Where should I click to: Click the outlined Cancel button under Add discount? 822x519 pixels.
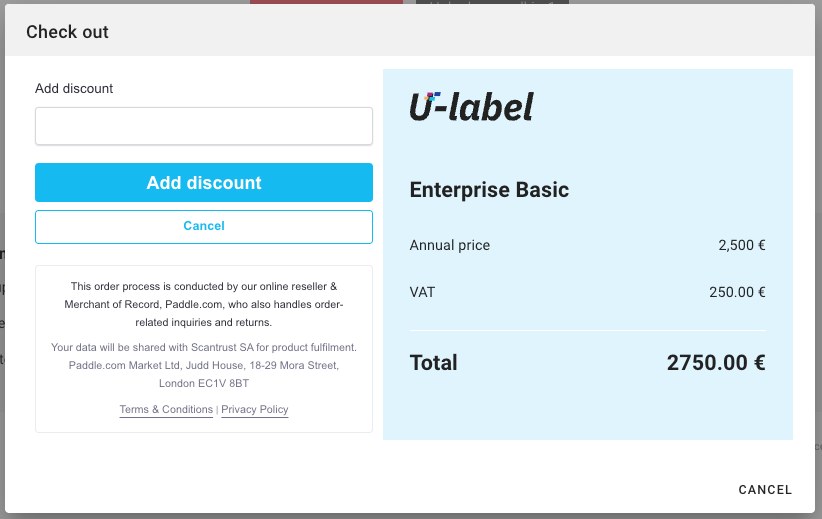(204, 227)
